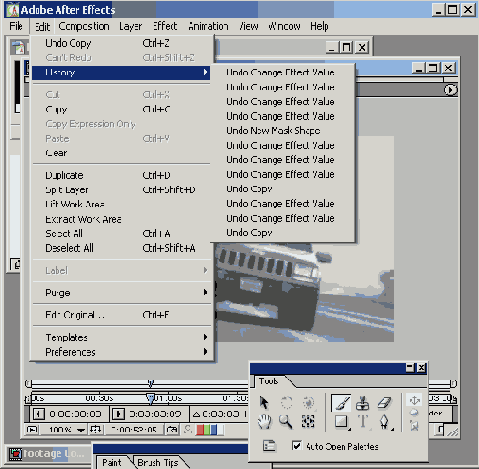
Task: Toggle the Auto Open Palettes checkbox
Action: 297,445
